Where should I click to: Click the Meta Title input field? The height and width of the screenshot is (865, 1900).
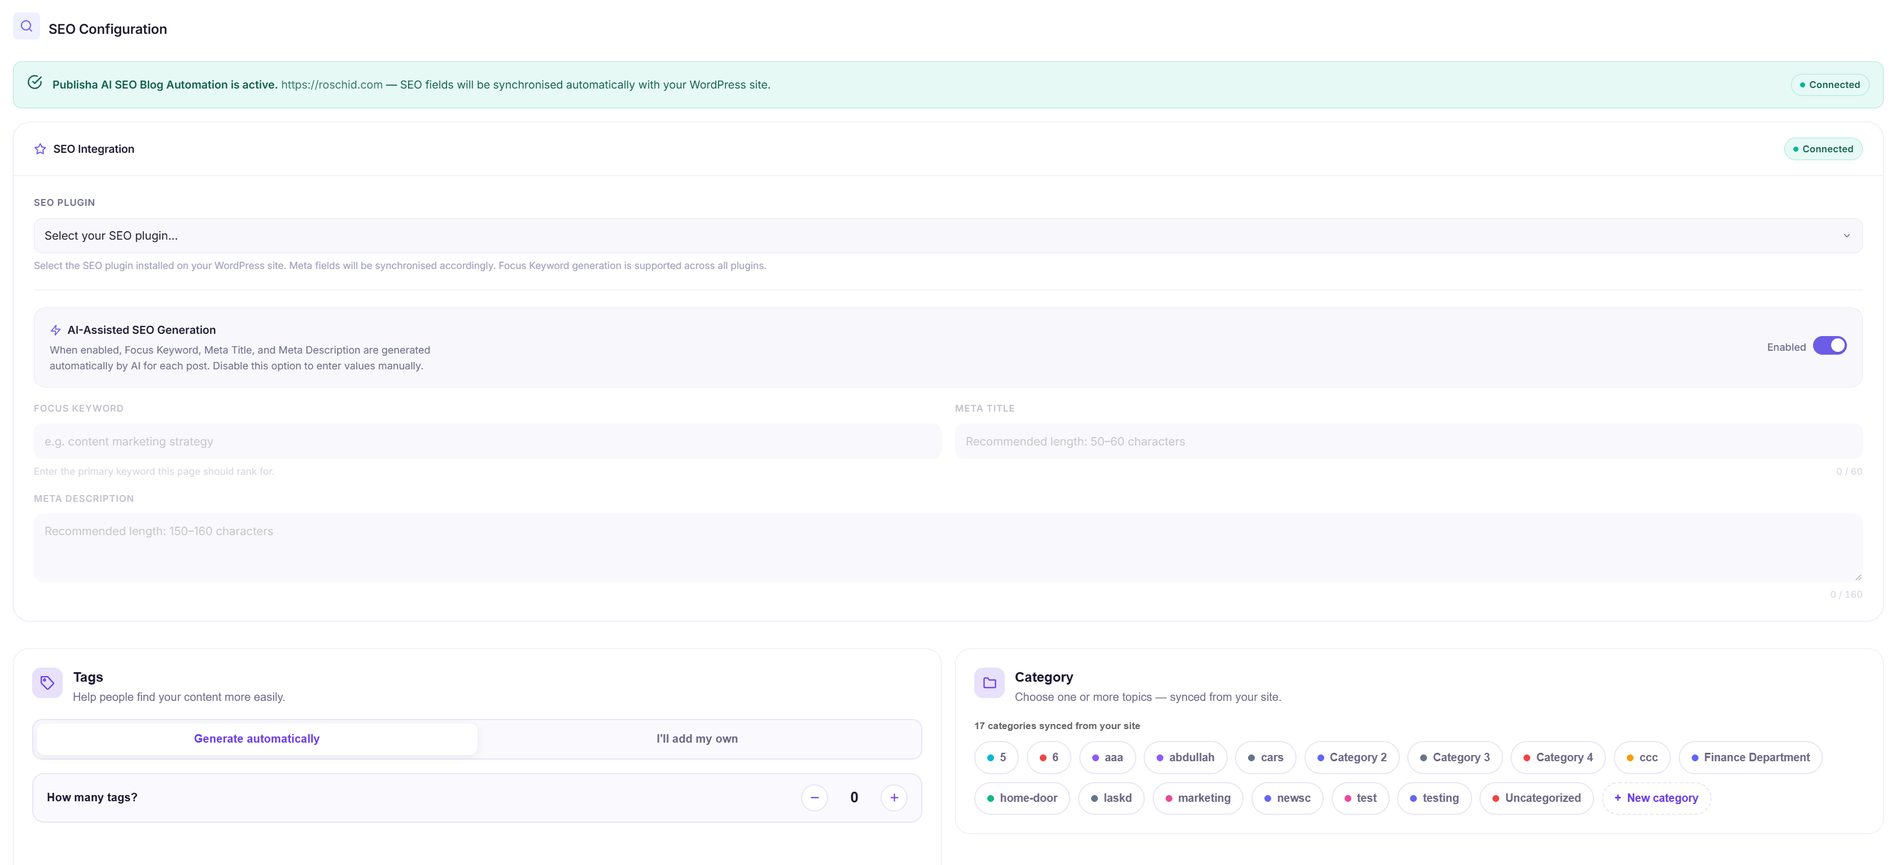[1408, 441]
